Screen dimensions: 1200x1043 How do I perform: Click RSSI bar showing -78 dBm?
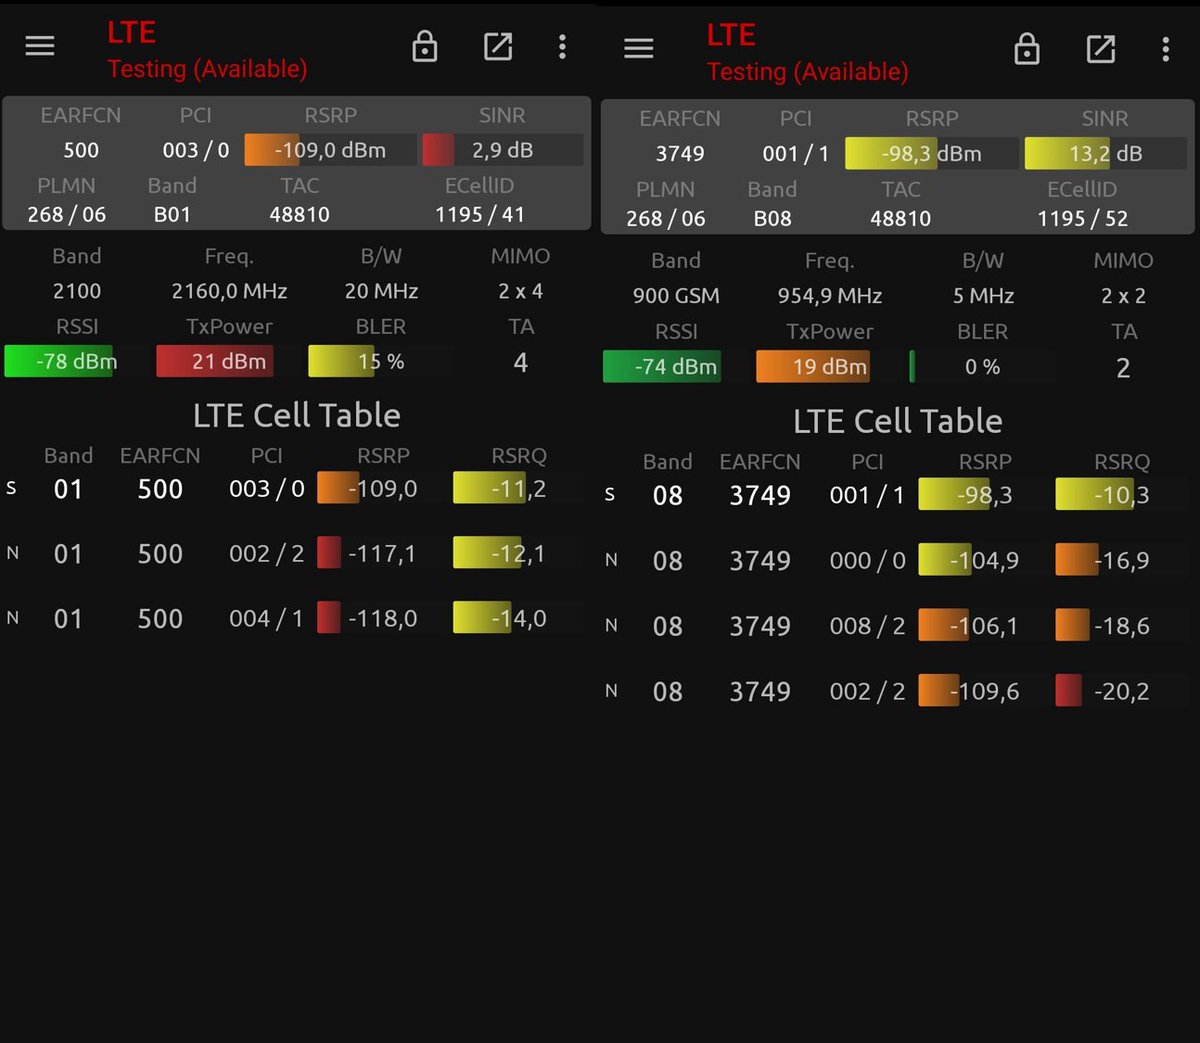[x=60, y=361]
